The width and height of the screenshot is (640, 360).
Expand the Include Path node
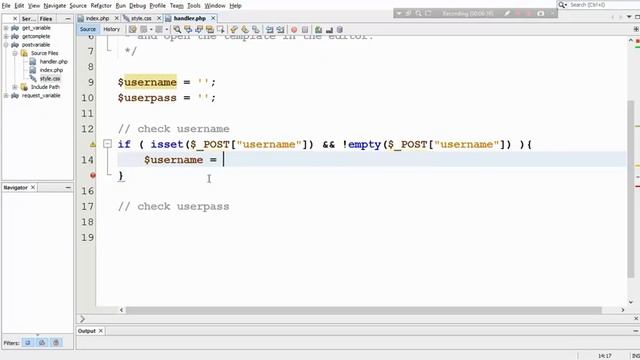coord(15,87)
